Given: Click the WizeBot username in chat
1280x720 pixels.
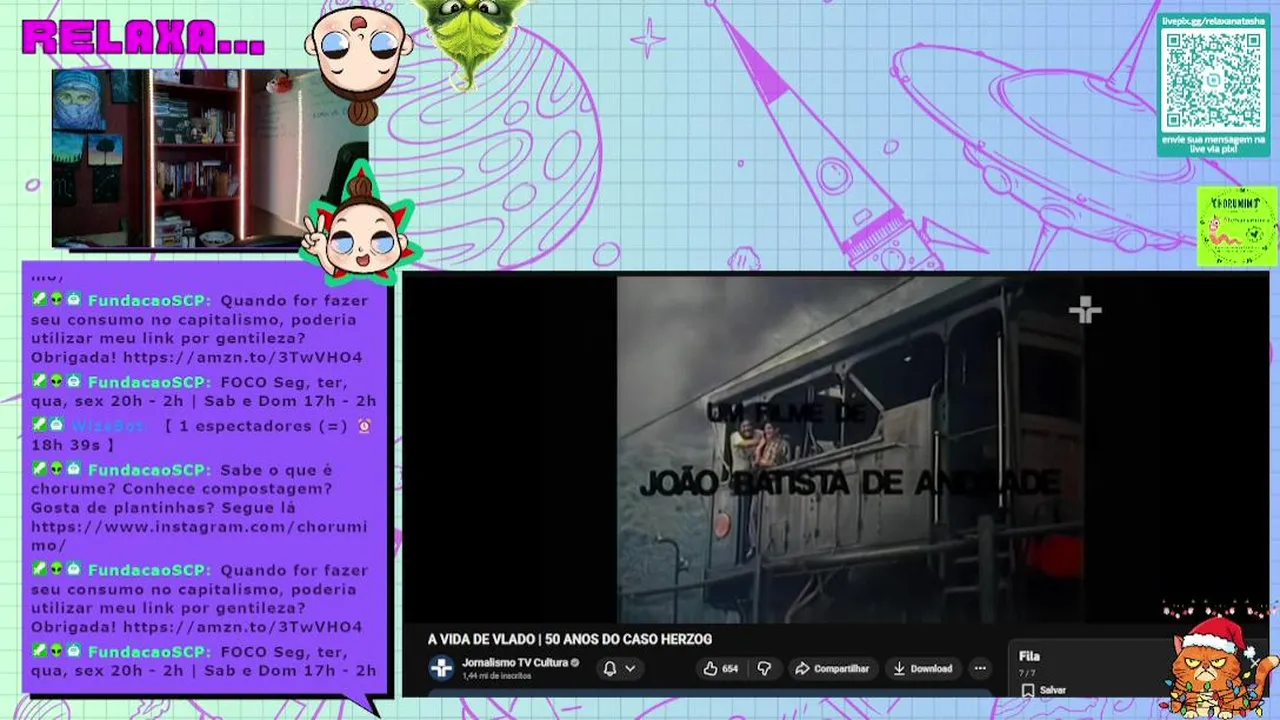Looking at the screenshot, I should [x=110, y=426].
